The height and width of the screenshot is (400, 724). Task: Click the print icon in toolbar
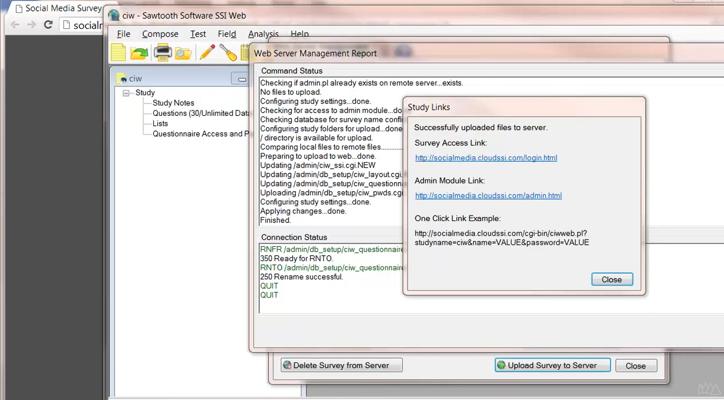tap(163, 52)
